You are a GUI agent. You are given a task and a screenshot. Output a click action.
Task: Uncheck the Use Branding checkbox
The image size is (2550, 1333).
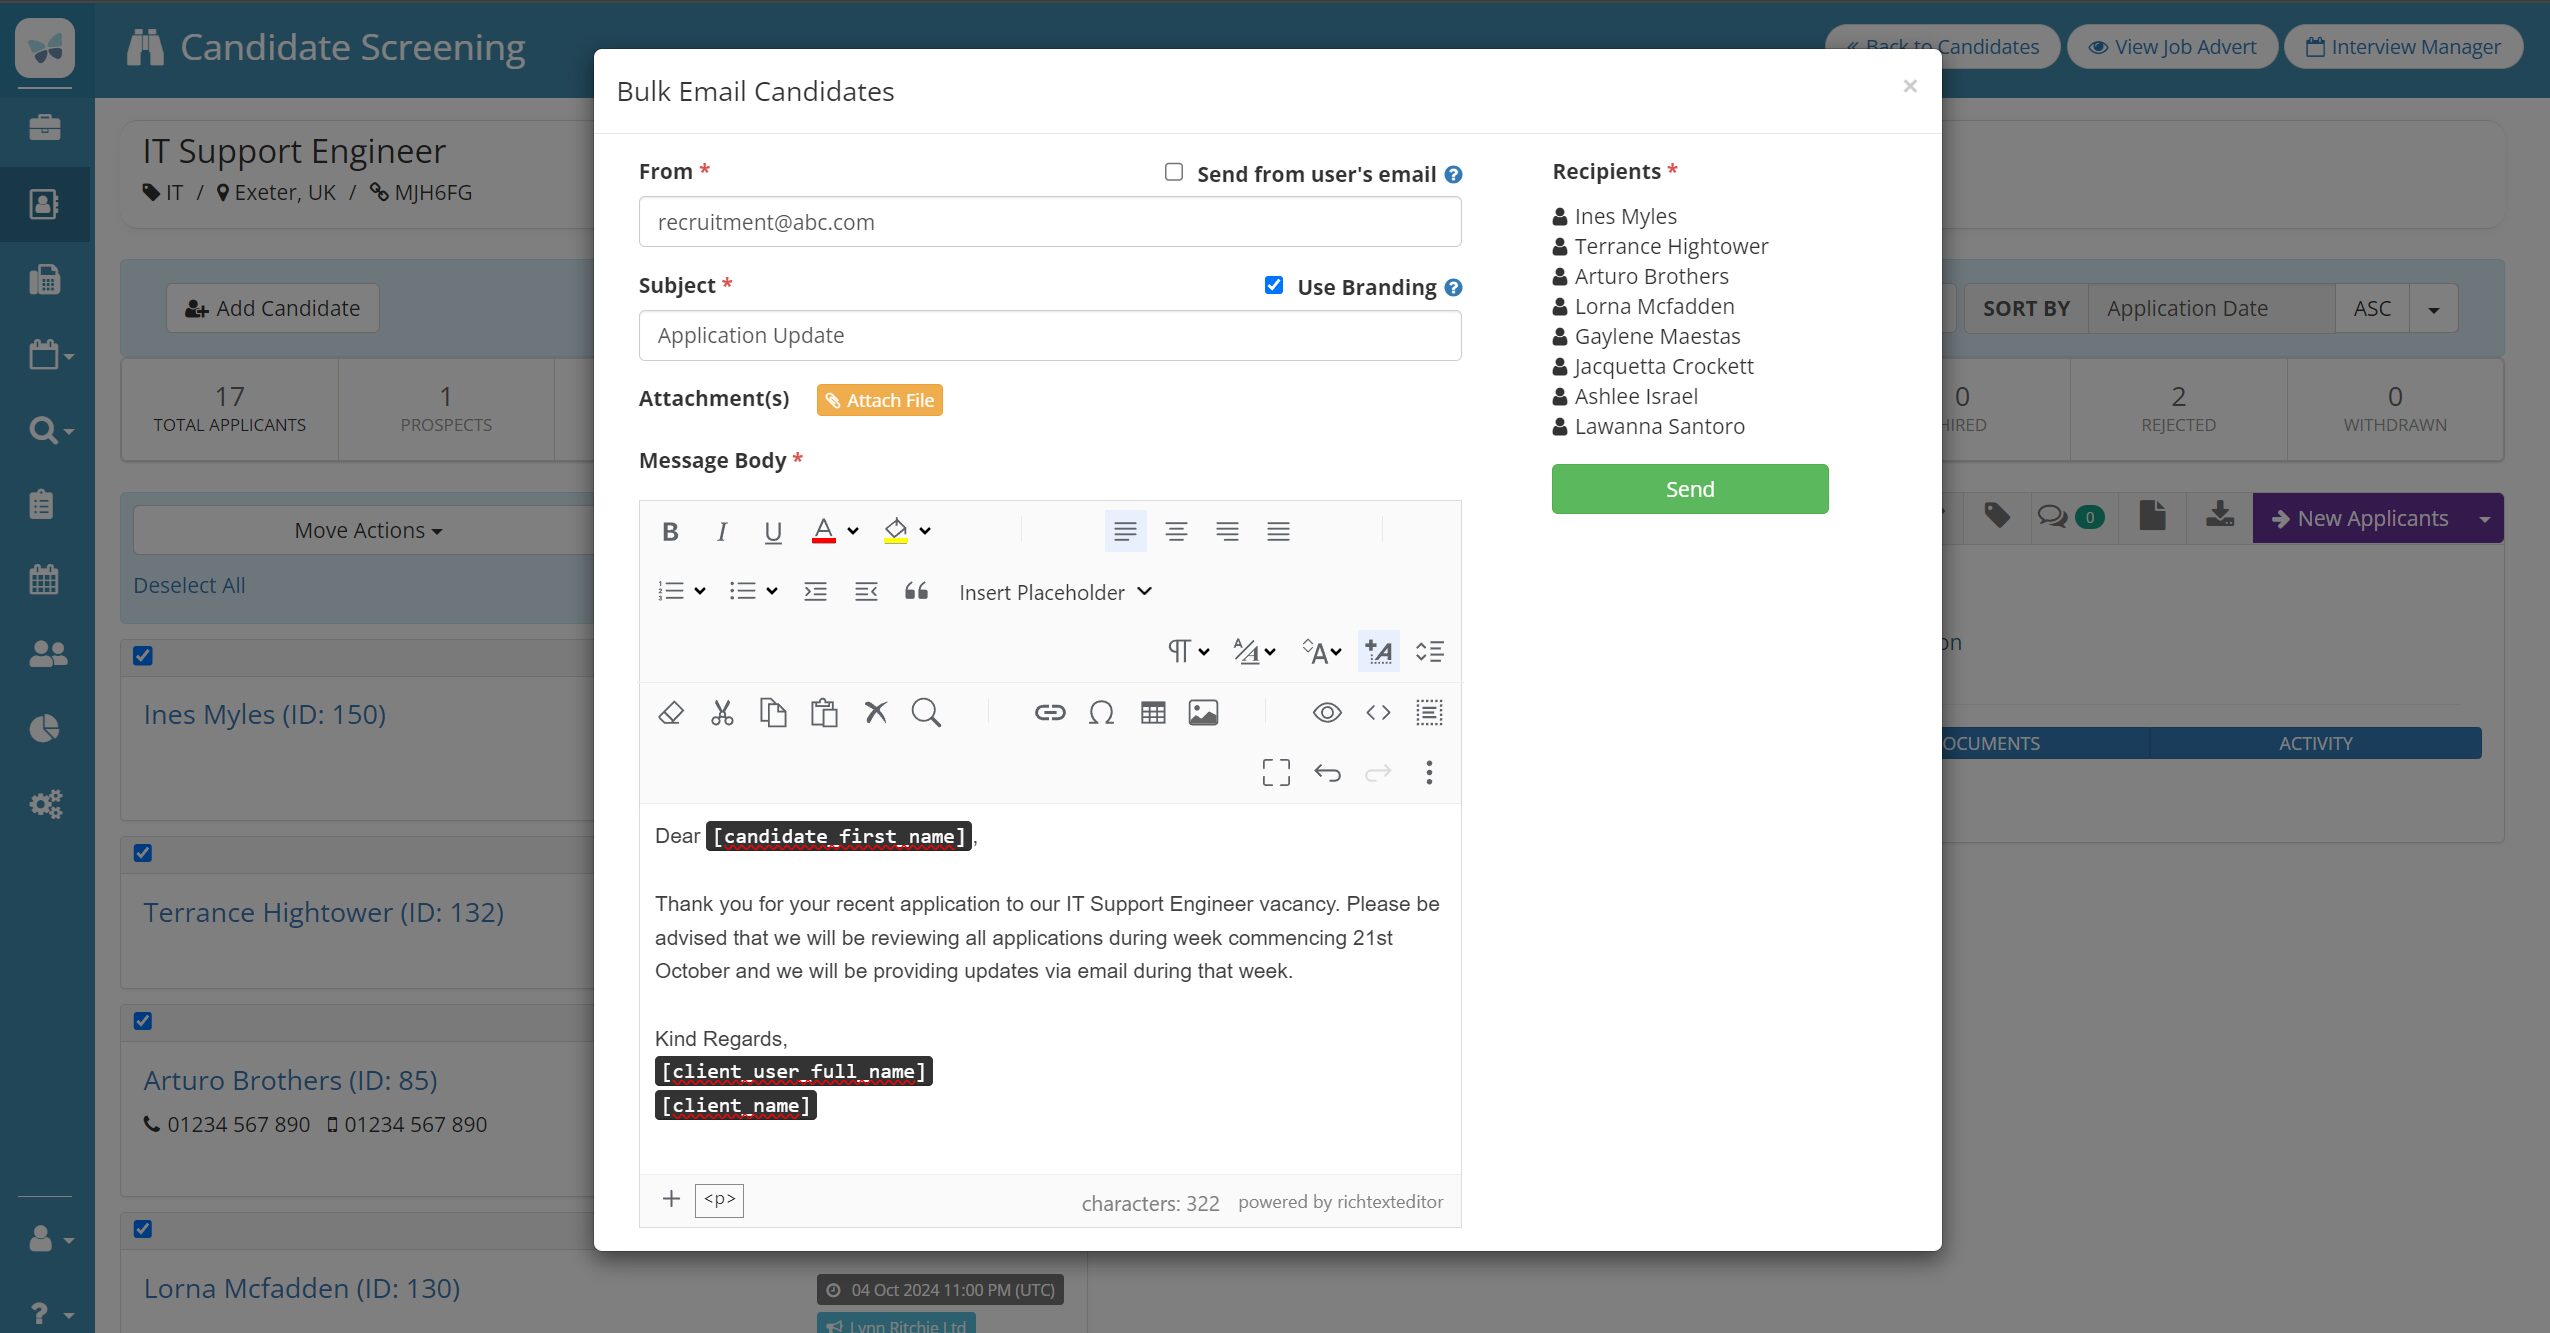pos(1274,285)
